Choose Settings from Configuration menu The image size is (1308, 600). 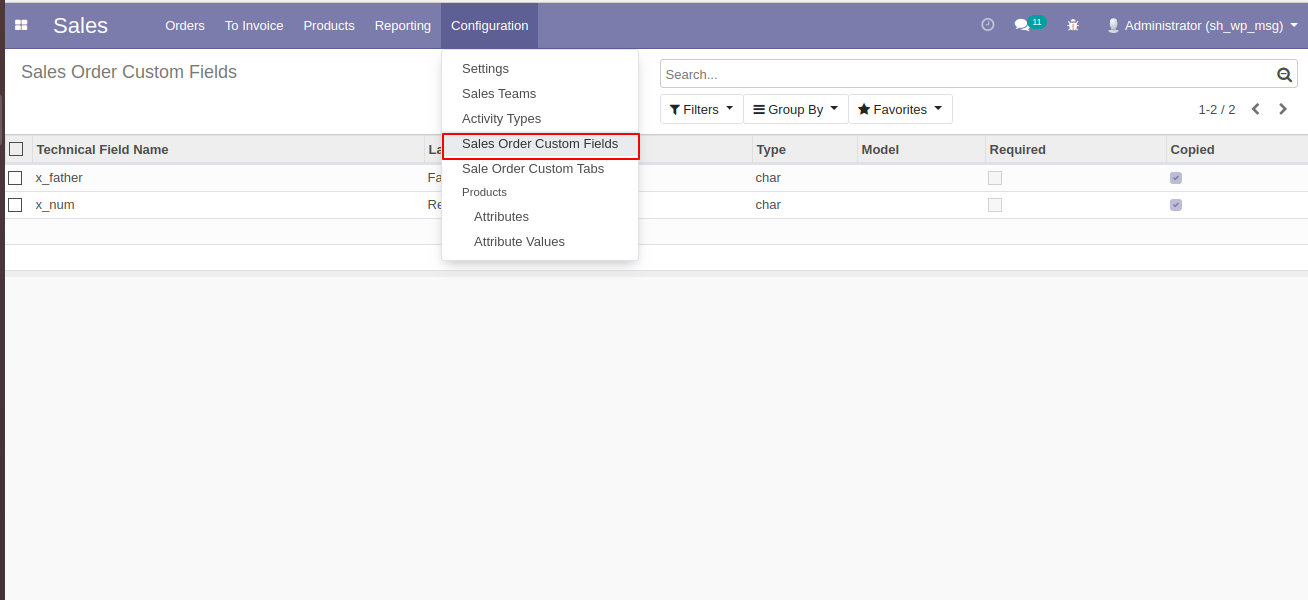pos(540,68)
